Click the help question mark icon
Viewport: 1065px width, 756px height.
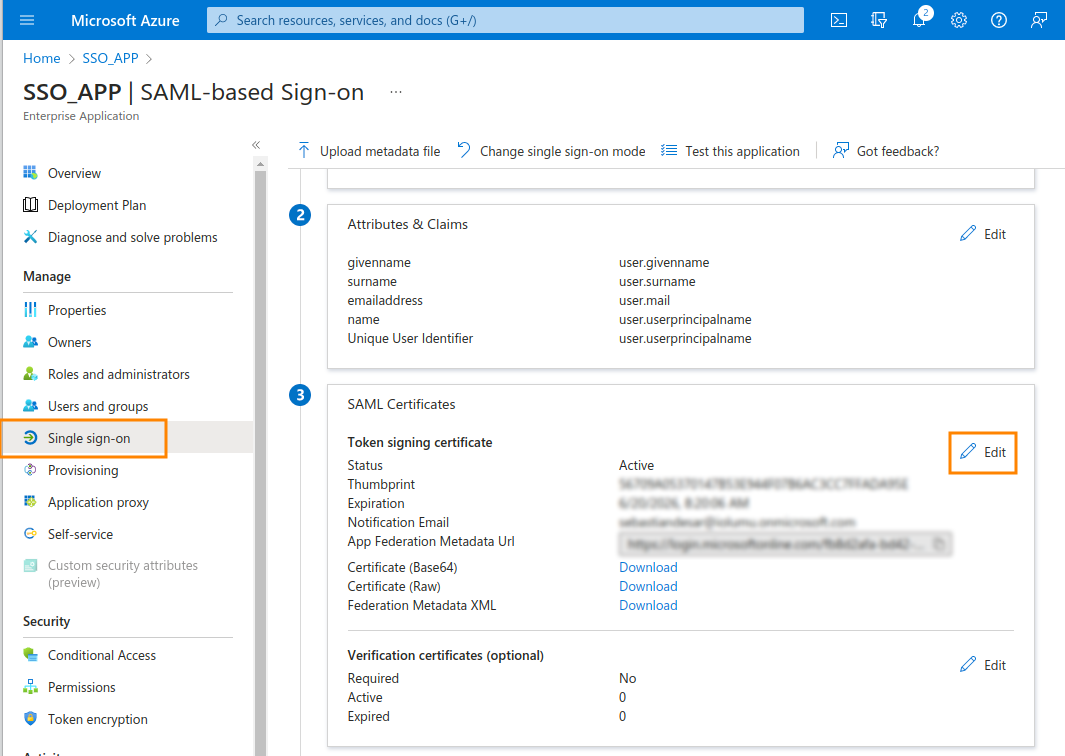tap(998, 20)
